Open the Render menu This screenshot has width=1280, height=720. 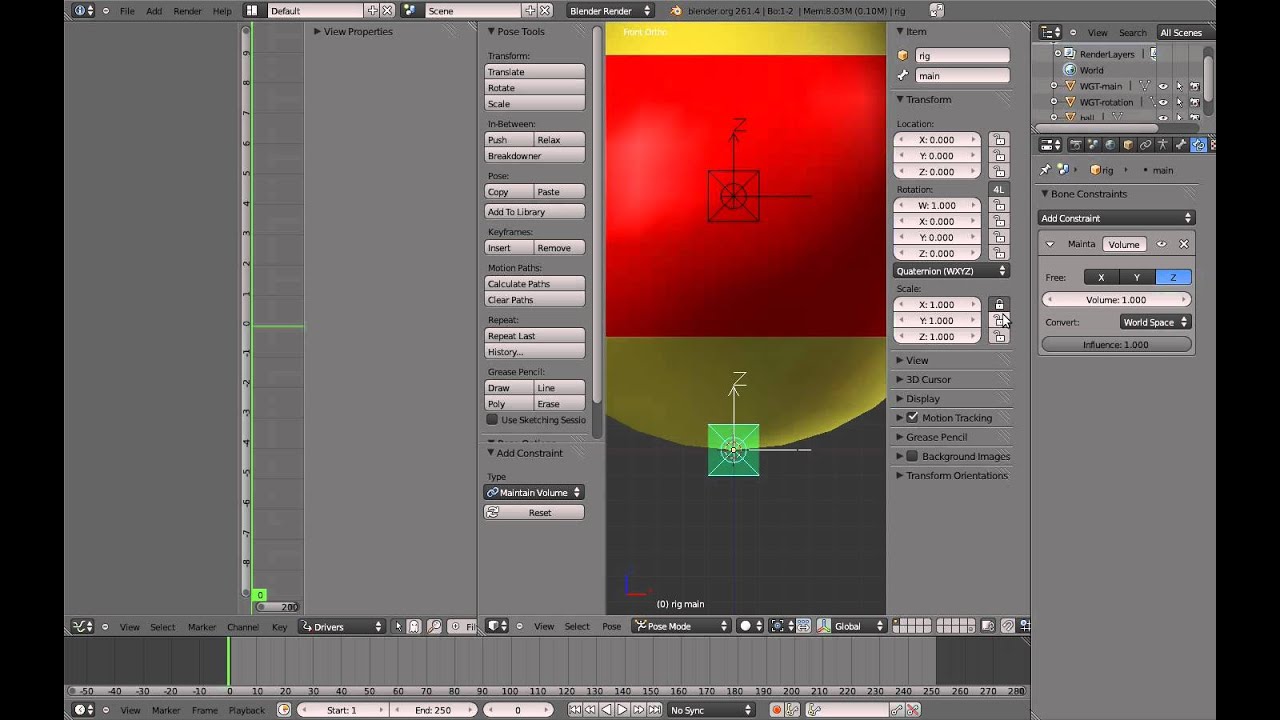click(x=187, y=11)
